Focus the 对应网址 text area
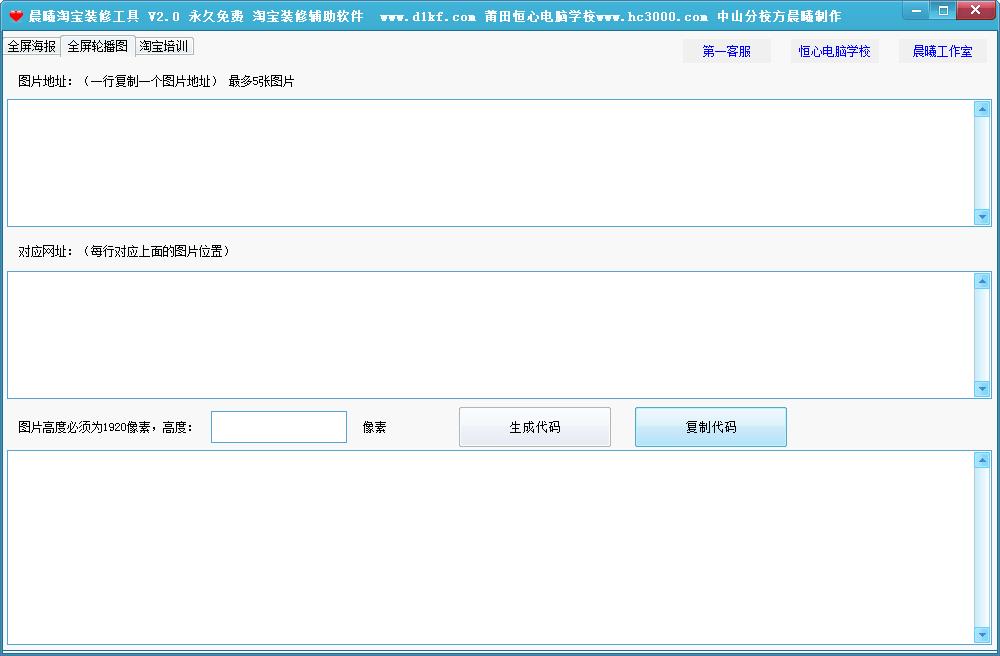 [490, 335]
